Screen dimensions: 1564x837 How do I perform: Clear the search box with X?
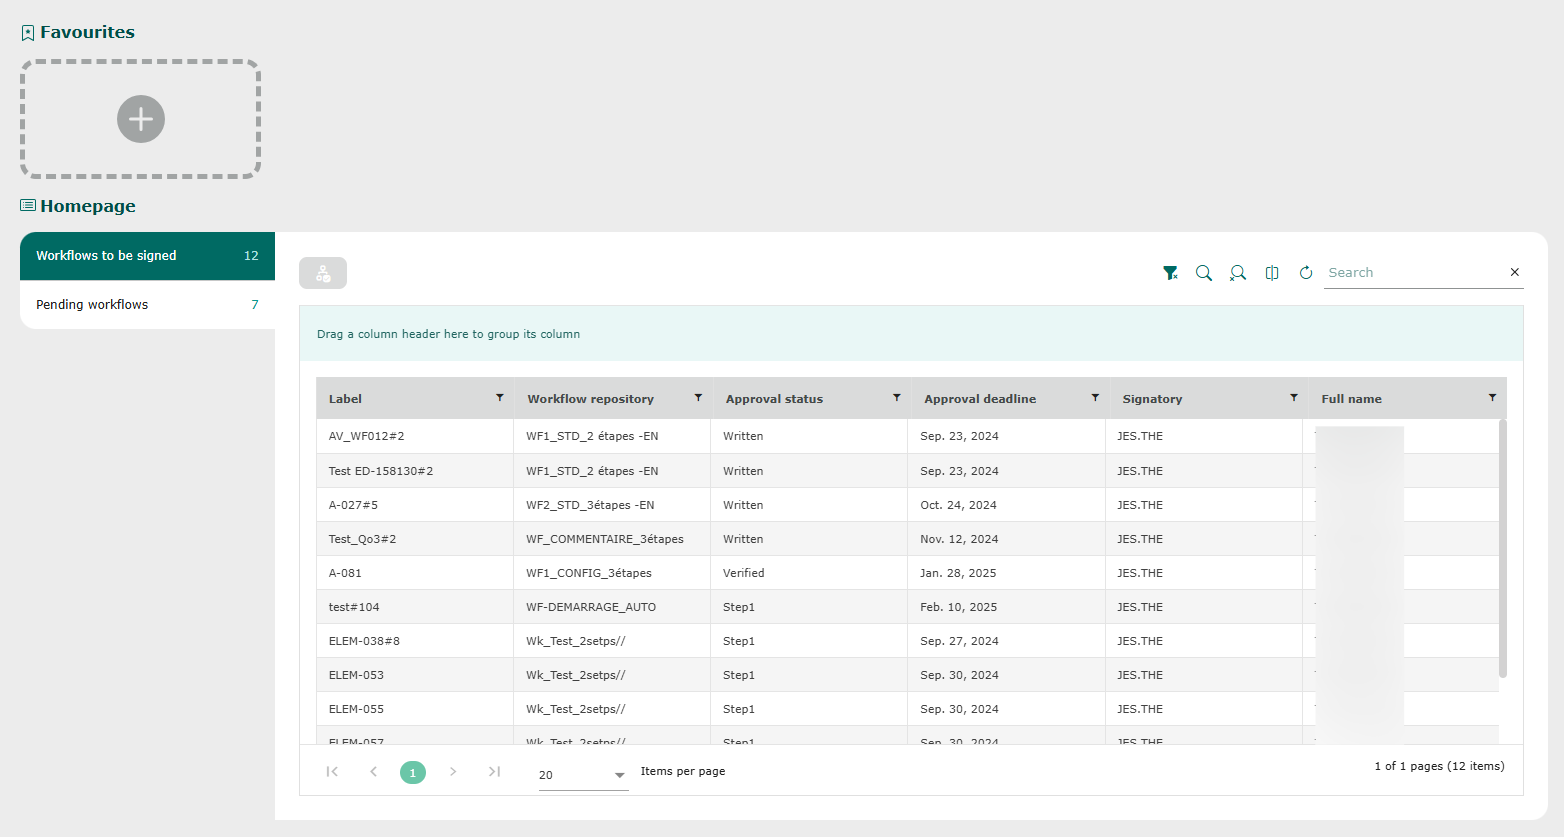click(1514, 272)
